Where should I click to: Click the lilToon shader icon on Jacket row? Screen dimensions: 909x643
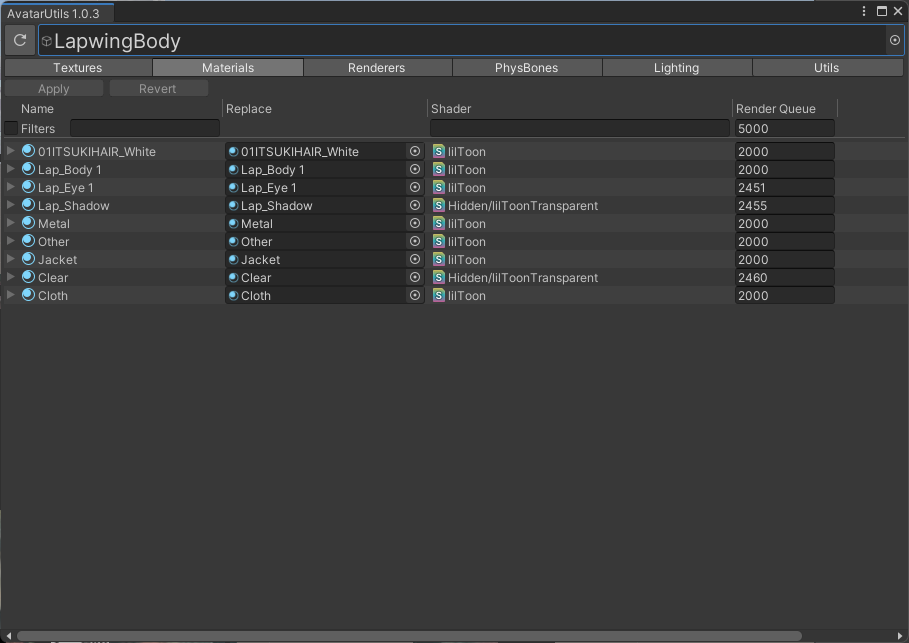tap(439, 260)
